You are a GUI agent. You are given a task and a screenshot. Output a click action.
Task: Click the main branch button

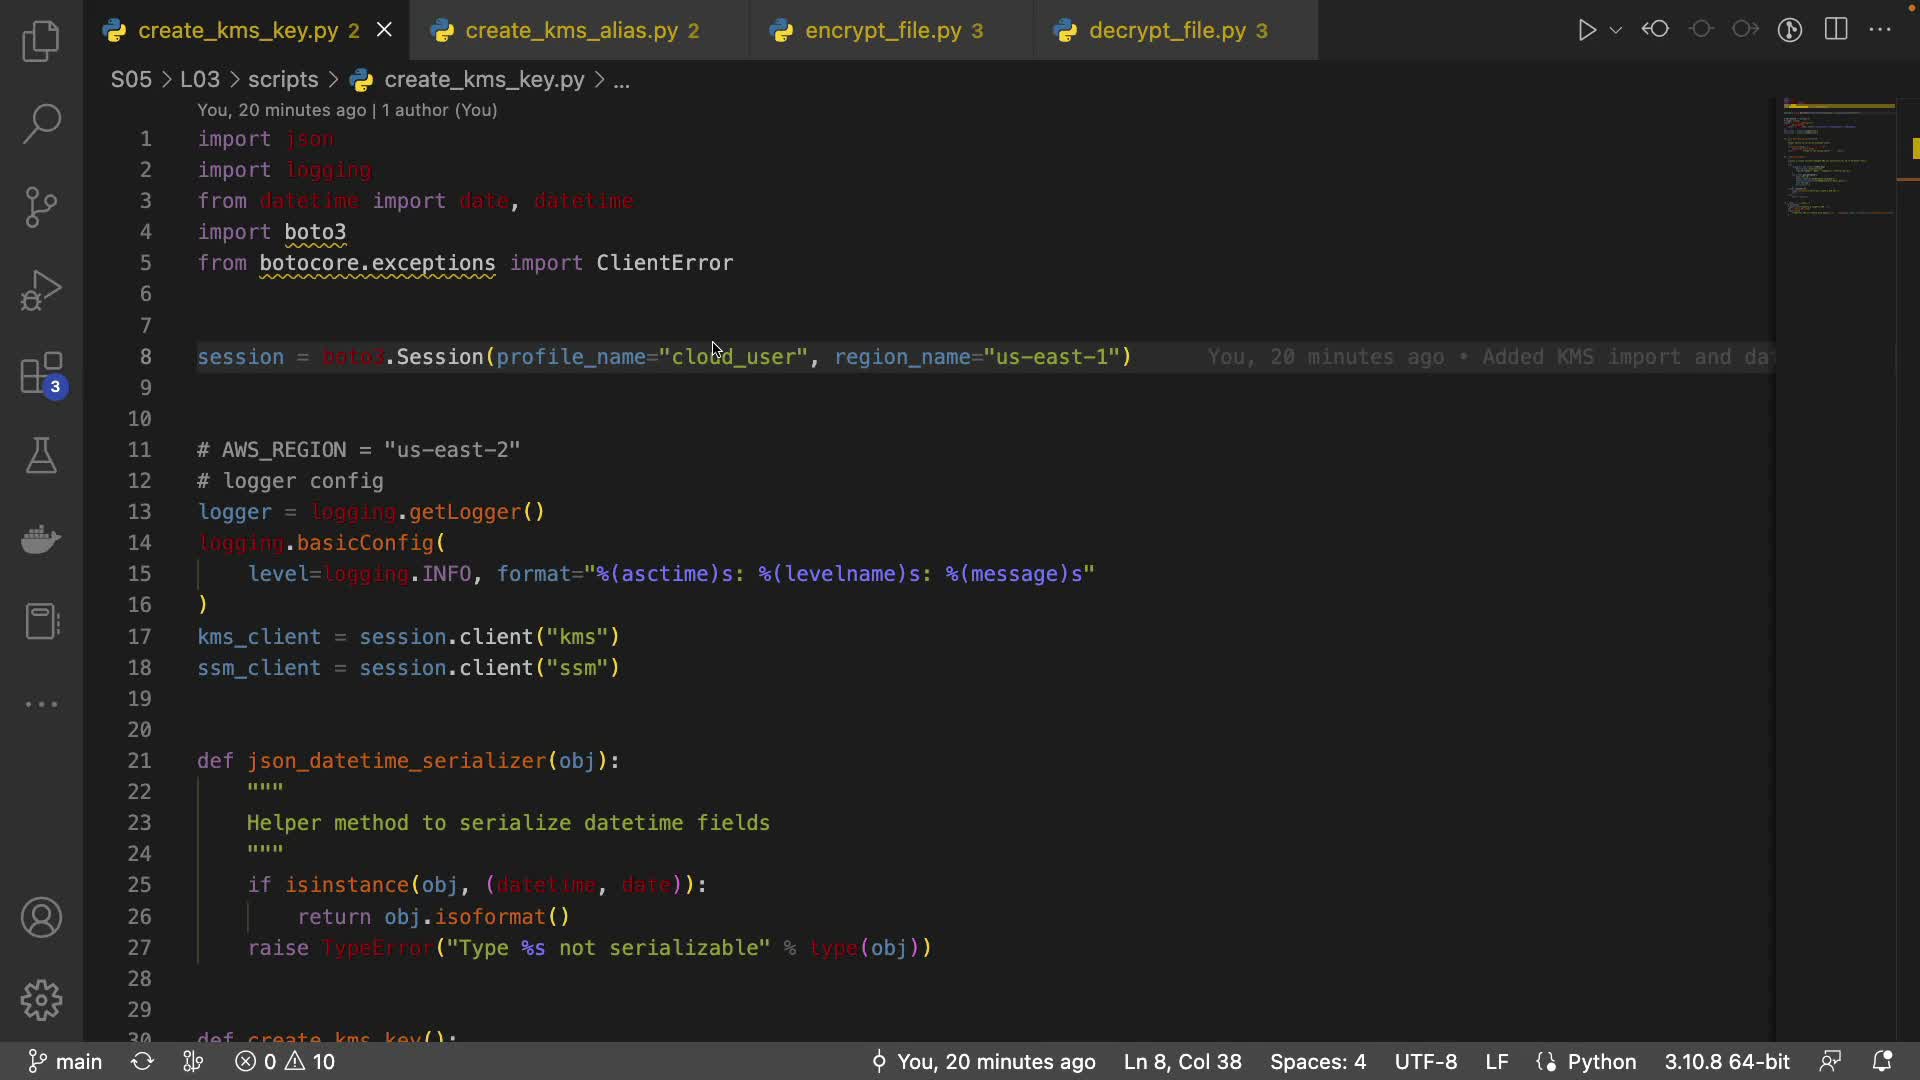pyautogui.click(x=66, y=1061)
